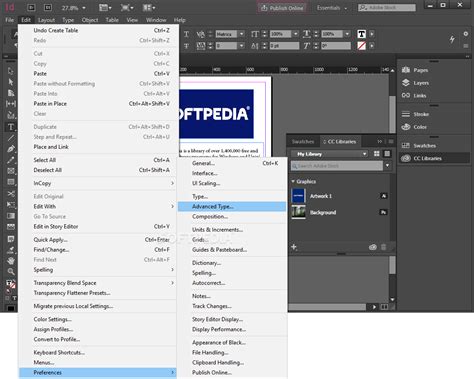Open the Essentials workspace switcher
Viewport: 474px width, 379px height.
pos(331,8)
